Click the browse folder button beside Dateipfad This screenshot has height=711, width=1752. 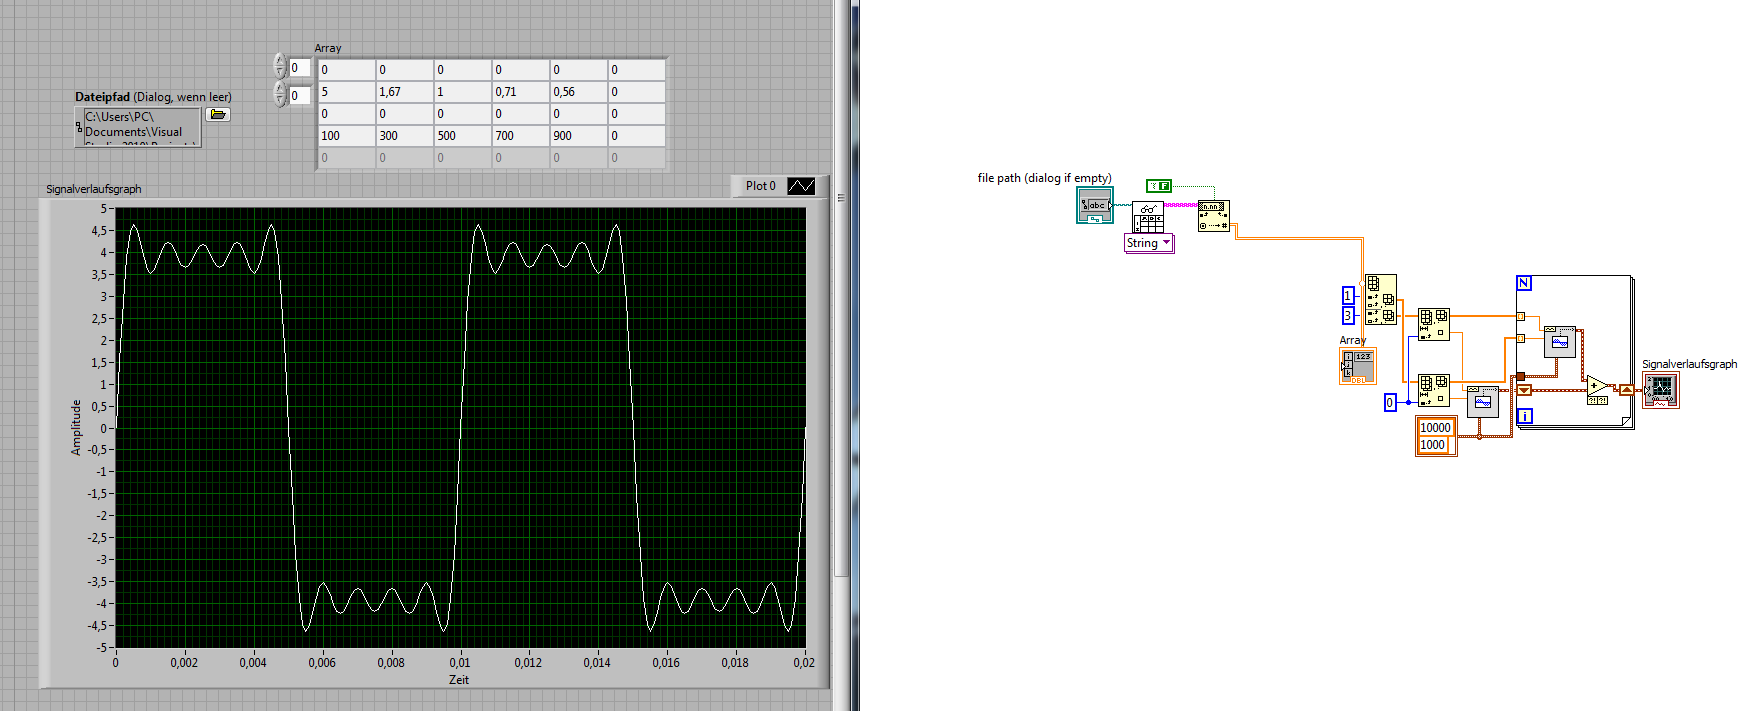217,115
